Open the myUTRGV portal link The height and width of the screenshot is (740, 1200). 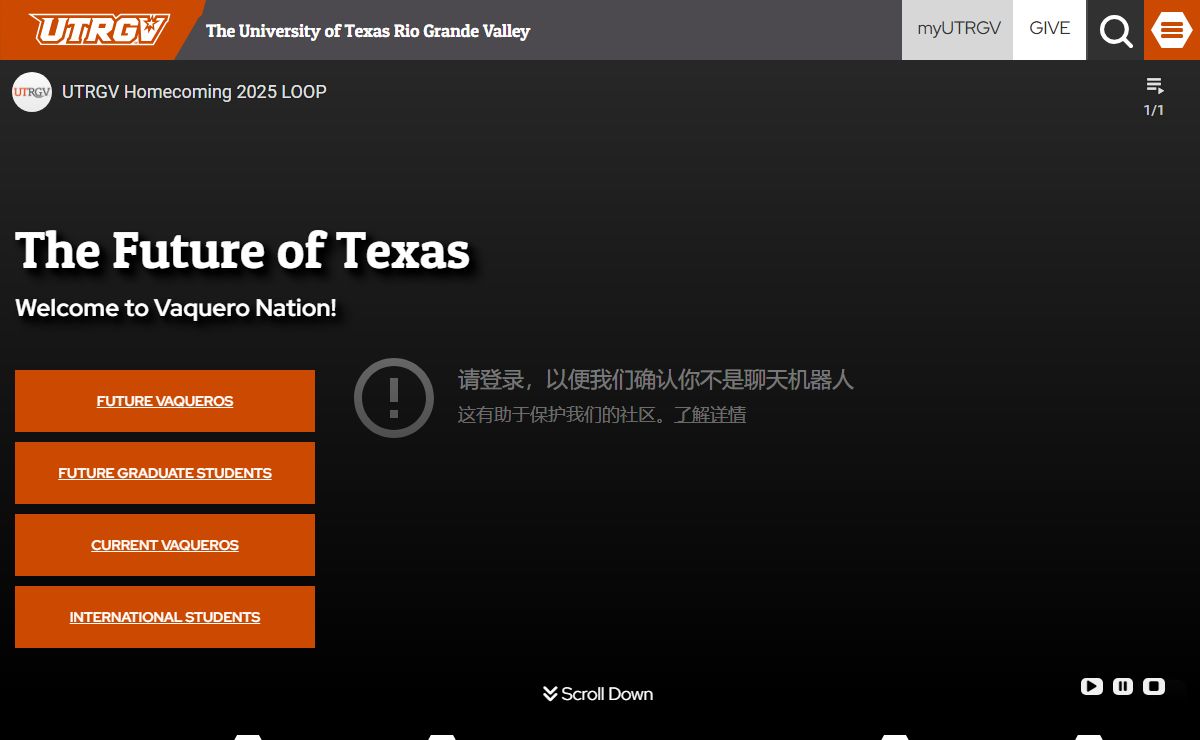pos(958,29)
